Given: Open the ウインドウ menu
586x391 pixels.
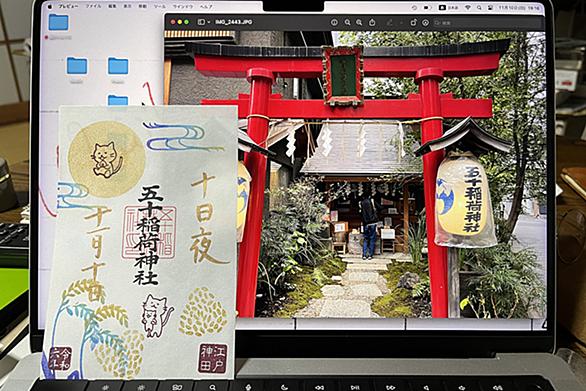Looking at the screenshot, I should pyautogui.click(x=182, y=6).
